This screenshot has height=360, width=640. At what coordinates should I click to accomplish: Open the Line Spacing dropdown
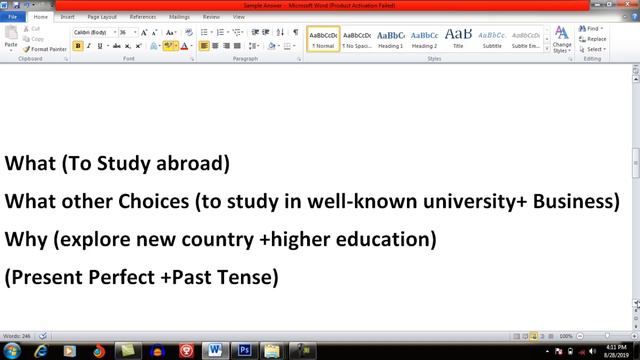[254, 46]
